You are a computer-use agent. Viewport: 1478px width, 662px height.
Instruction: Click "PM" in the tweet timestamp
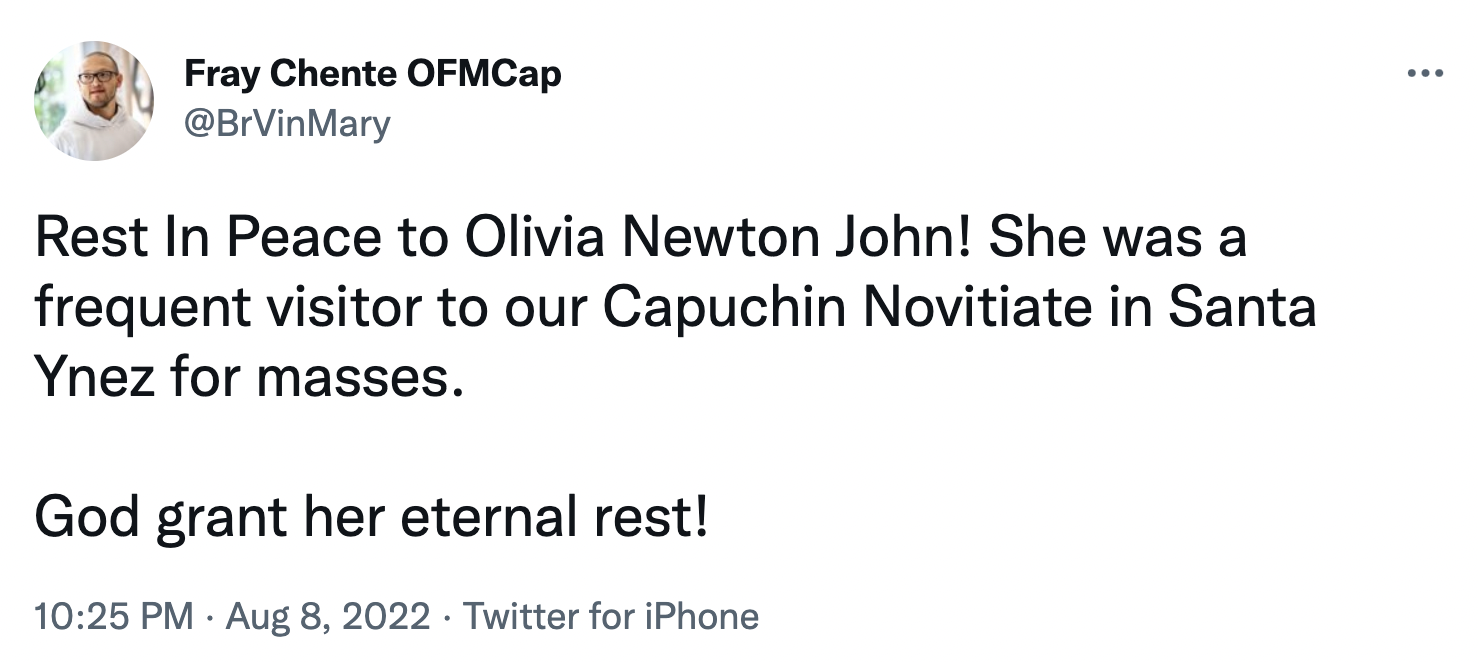pos(171,615)
